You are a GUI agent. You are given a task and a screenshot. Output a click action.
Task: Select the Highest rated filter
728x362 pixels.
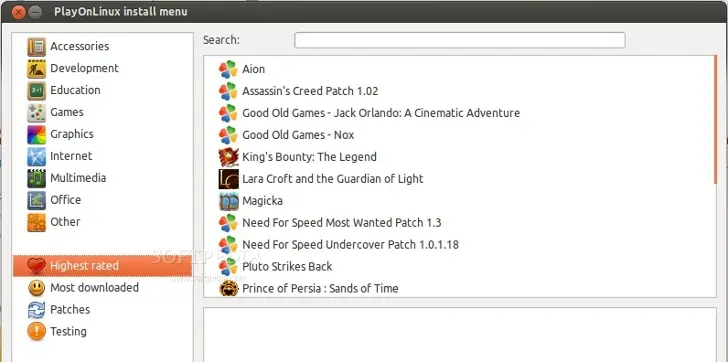[x=102, y=266]
